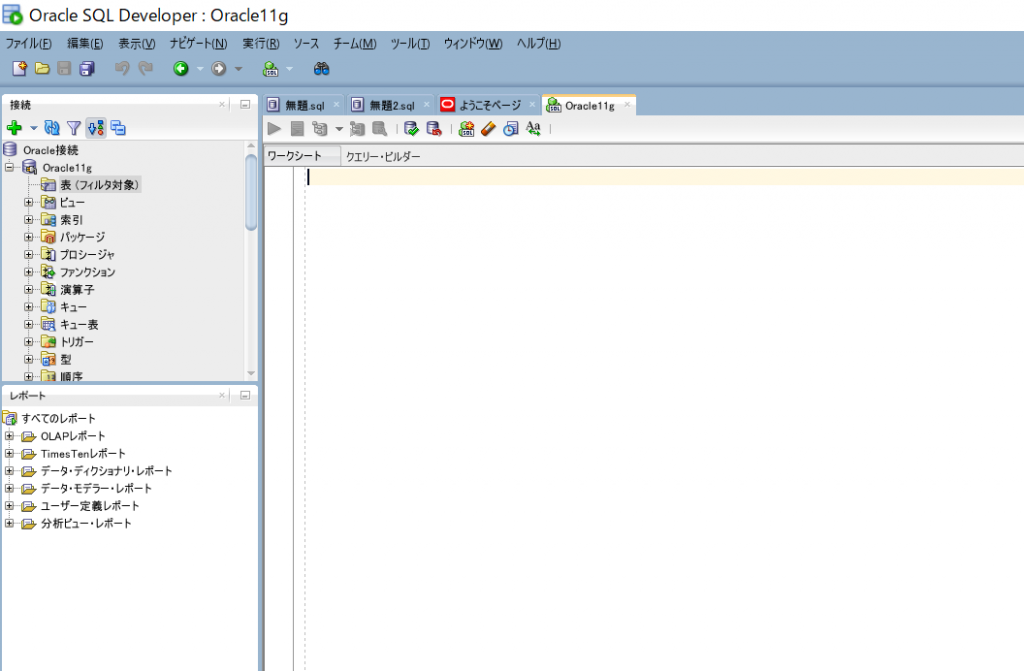Click the Save disk icon
The image size is (1024, 671).
pyautogui.click(x=64, y=69)
